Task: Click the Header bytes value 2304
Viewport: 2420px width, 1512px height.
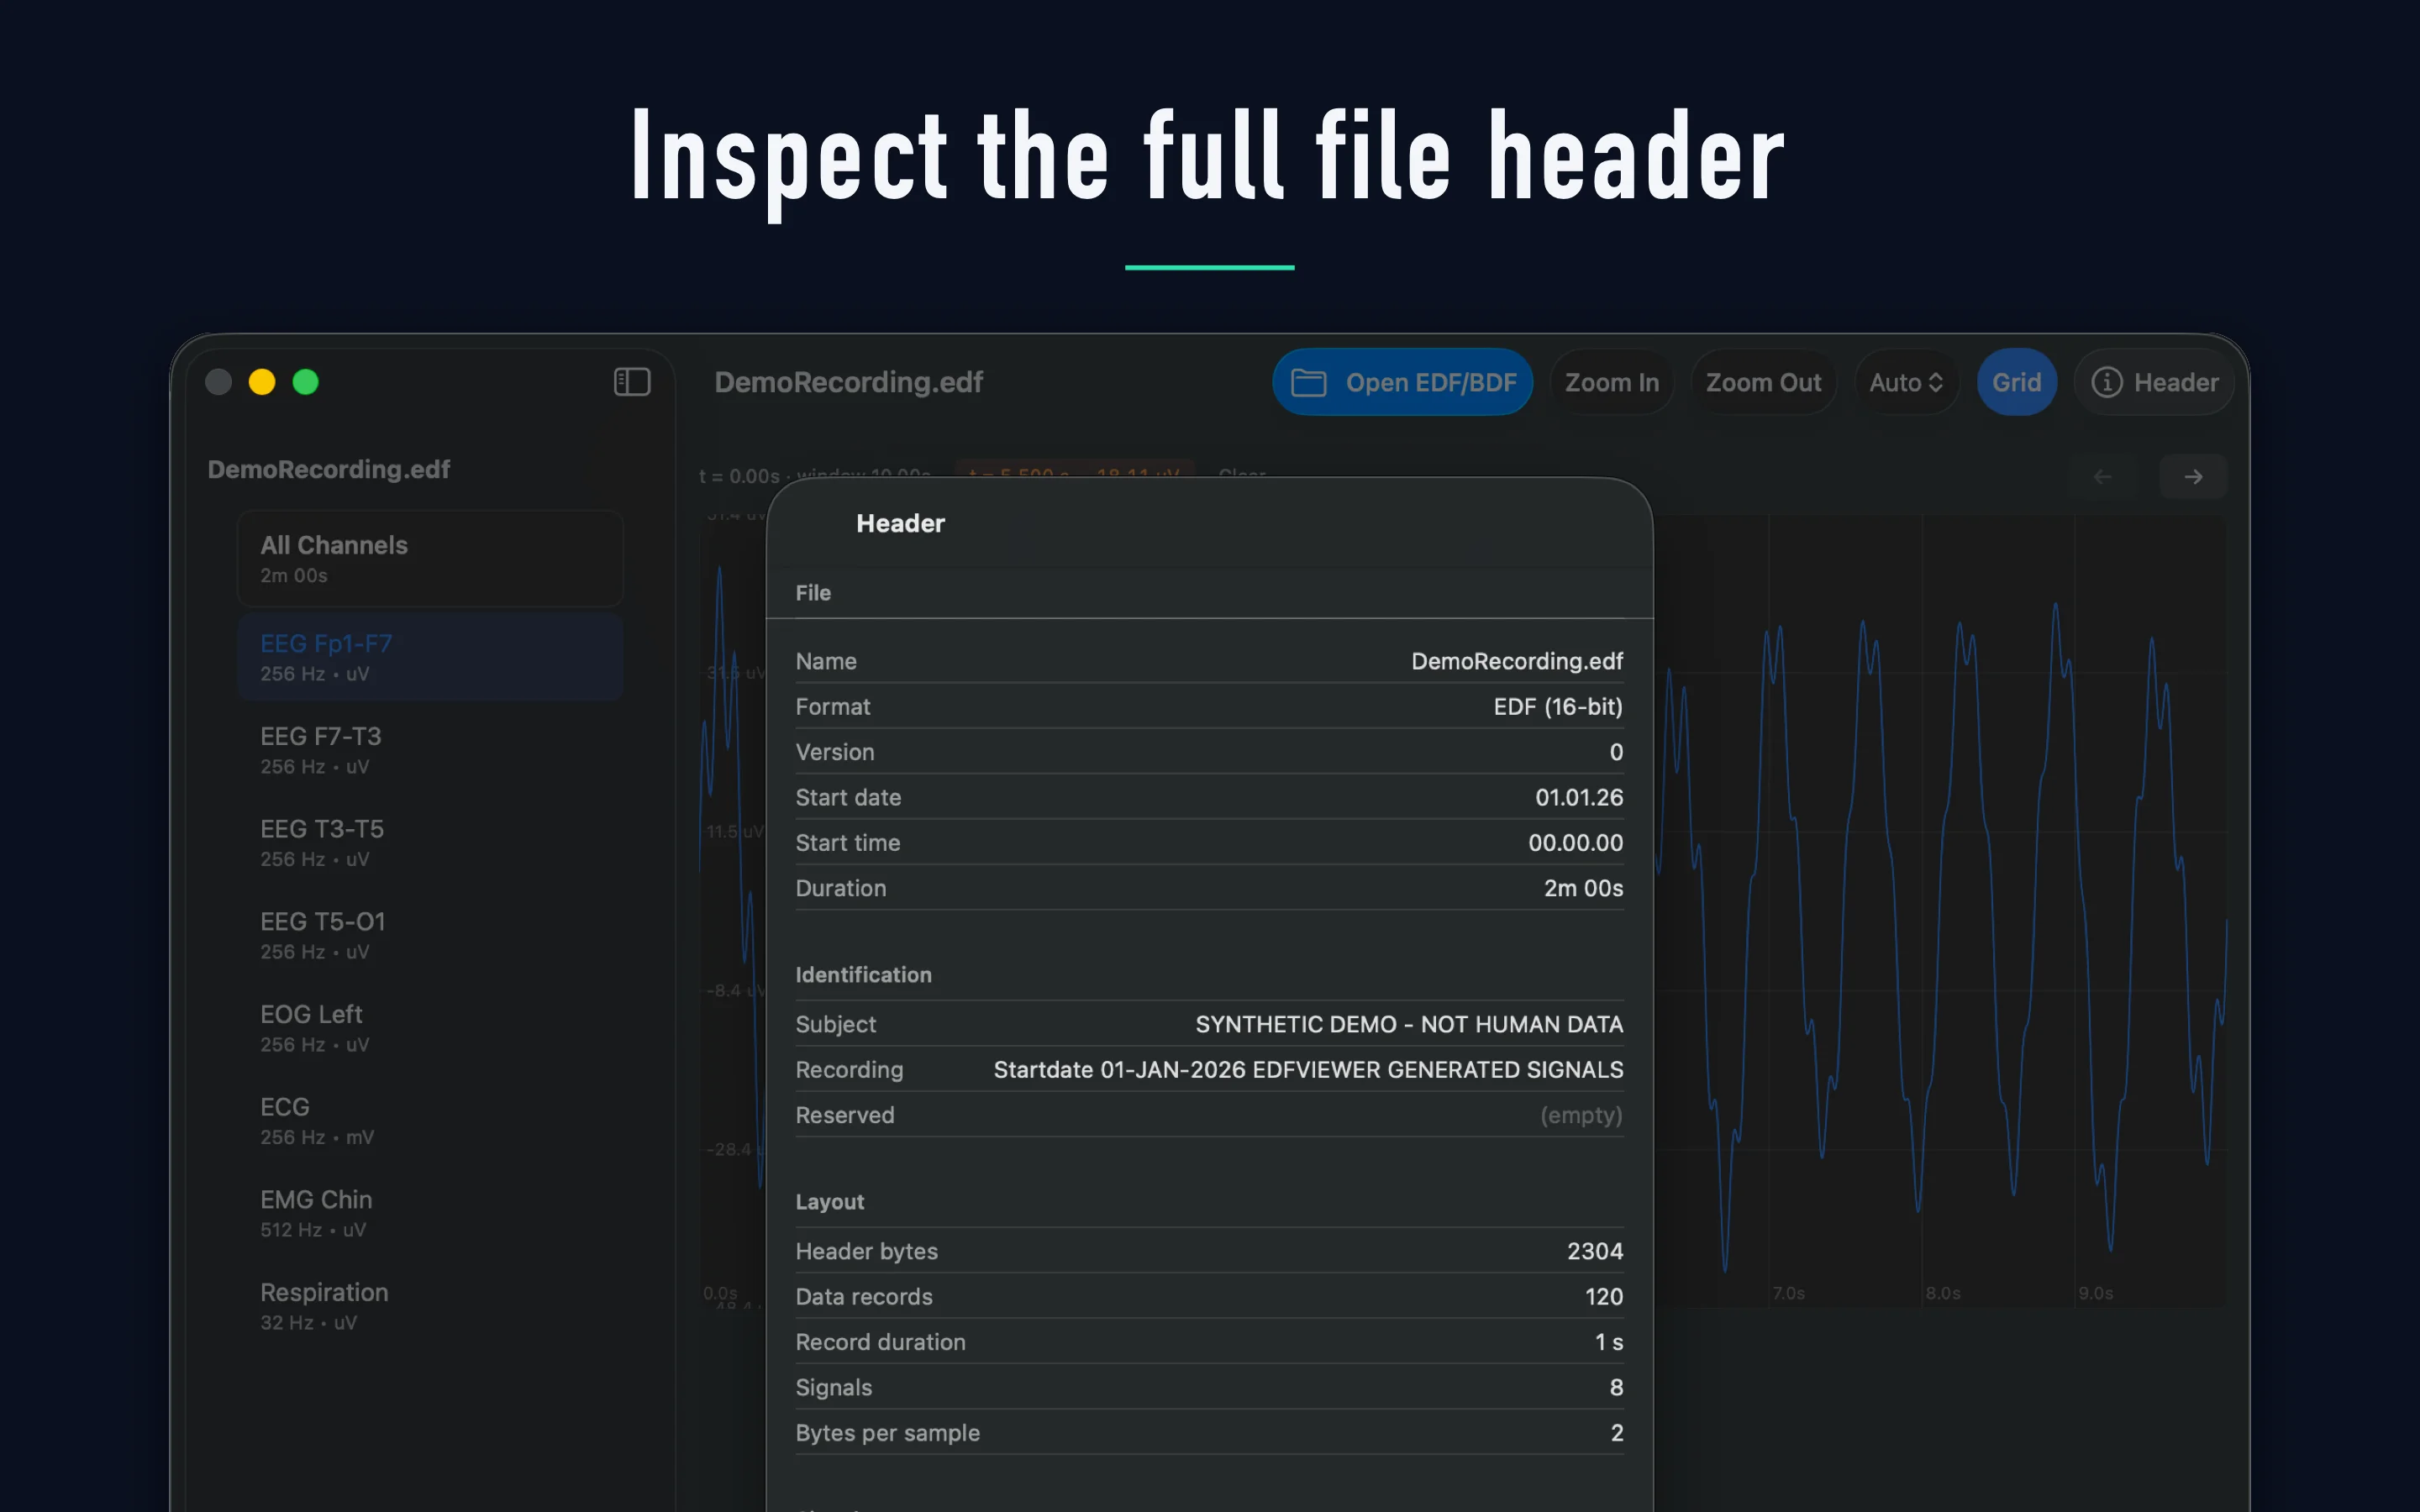Action: 1595,1251
